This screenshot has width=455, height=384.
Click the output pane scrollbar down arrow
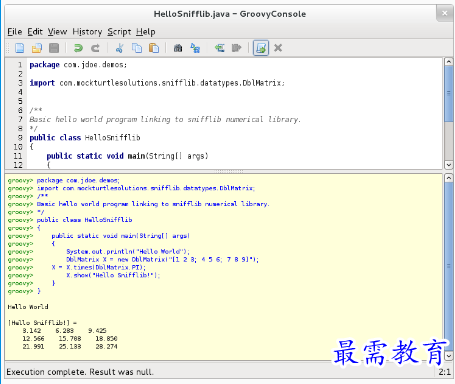(449, 356)
